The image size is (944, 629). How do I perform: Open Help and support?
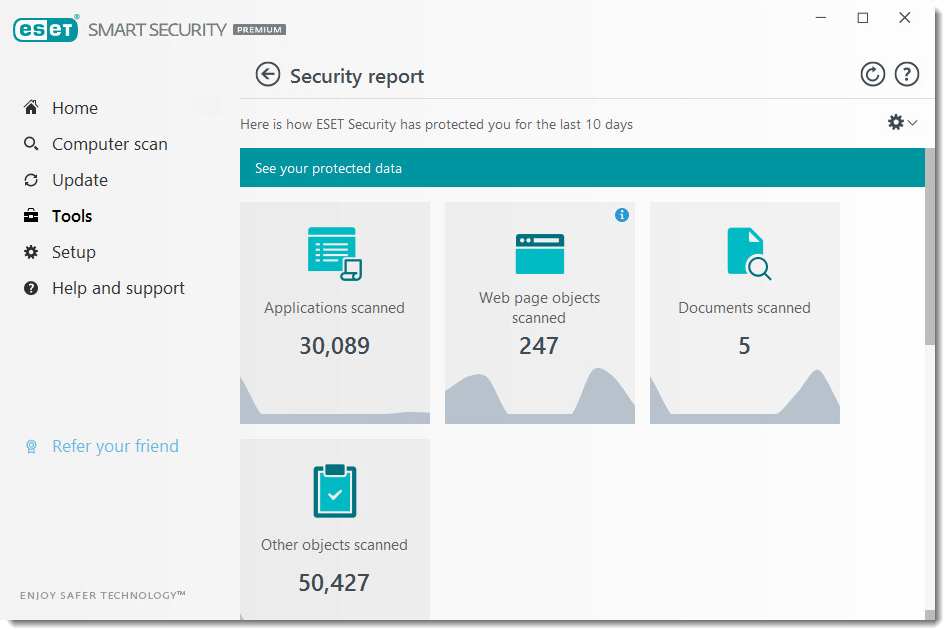coord(118,288)
